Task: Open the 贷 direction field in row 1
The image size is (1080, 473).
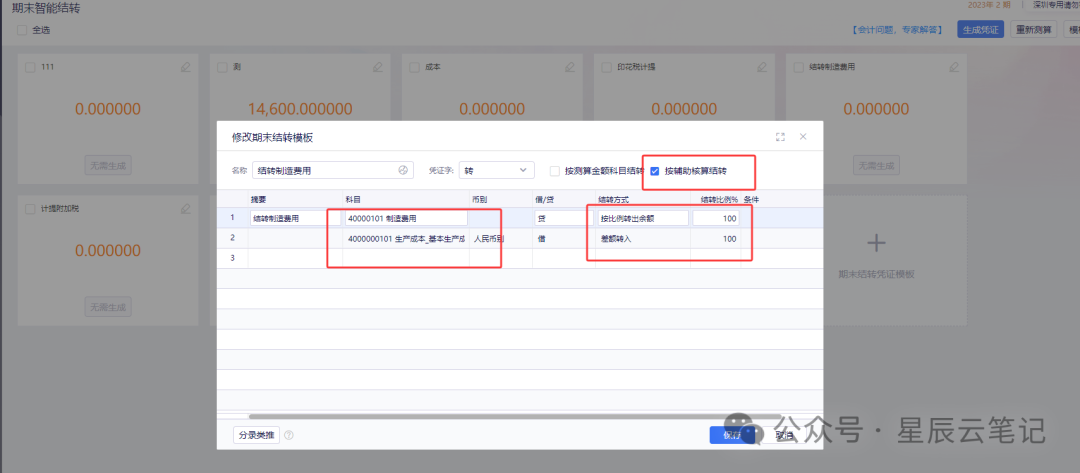Action: (563, 218)
